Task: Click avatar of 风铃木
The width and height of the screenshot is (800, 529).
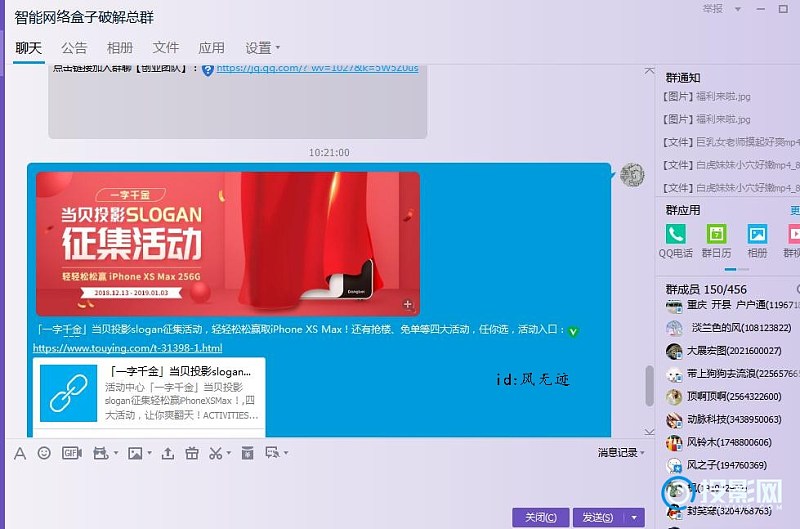Action: click(x=674, y=443)
